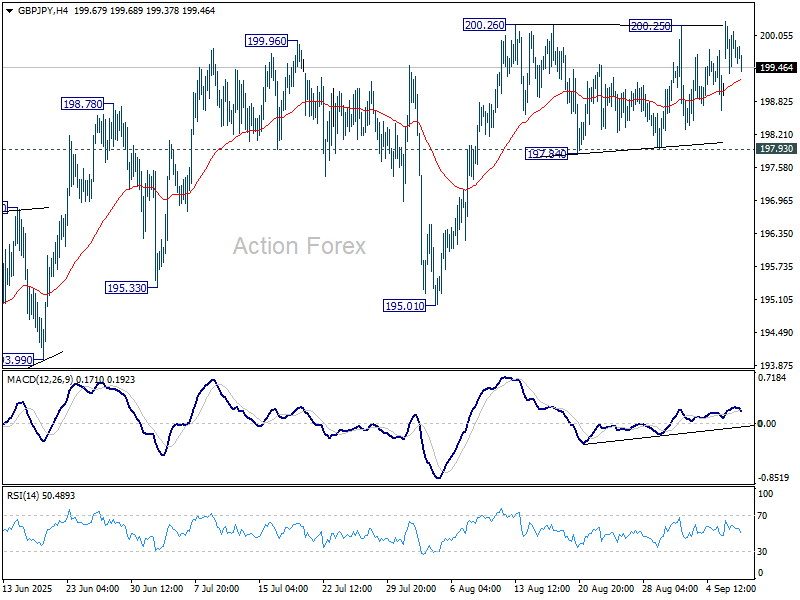This screenshot has height=600, width=800.
Task: Click the 6 Aug 04:00 time marker
Action: [475, 587]
